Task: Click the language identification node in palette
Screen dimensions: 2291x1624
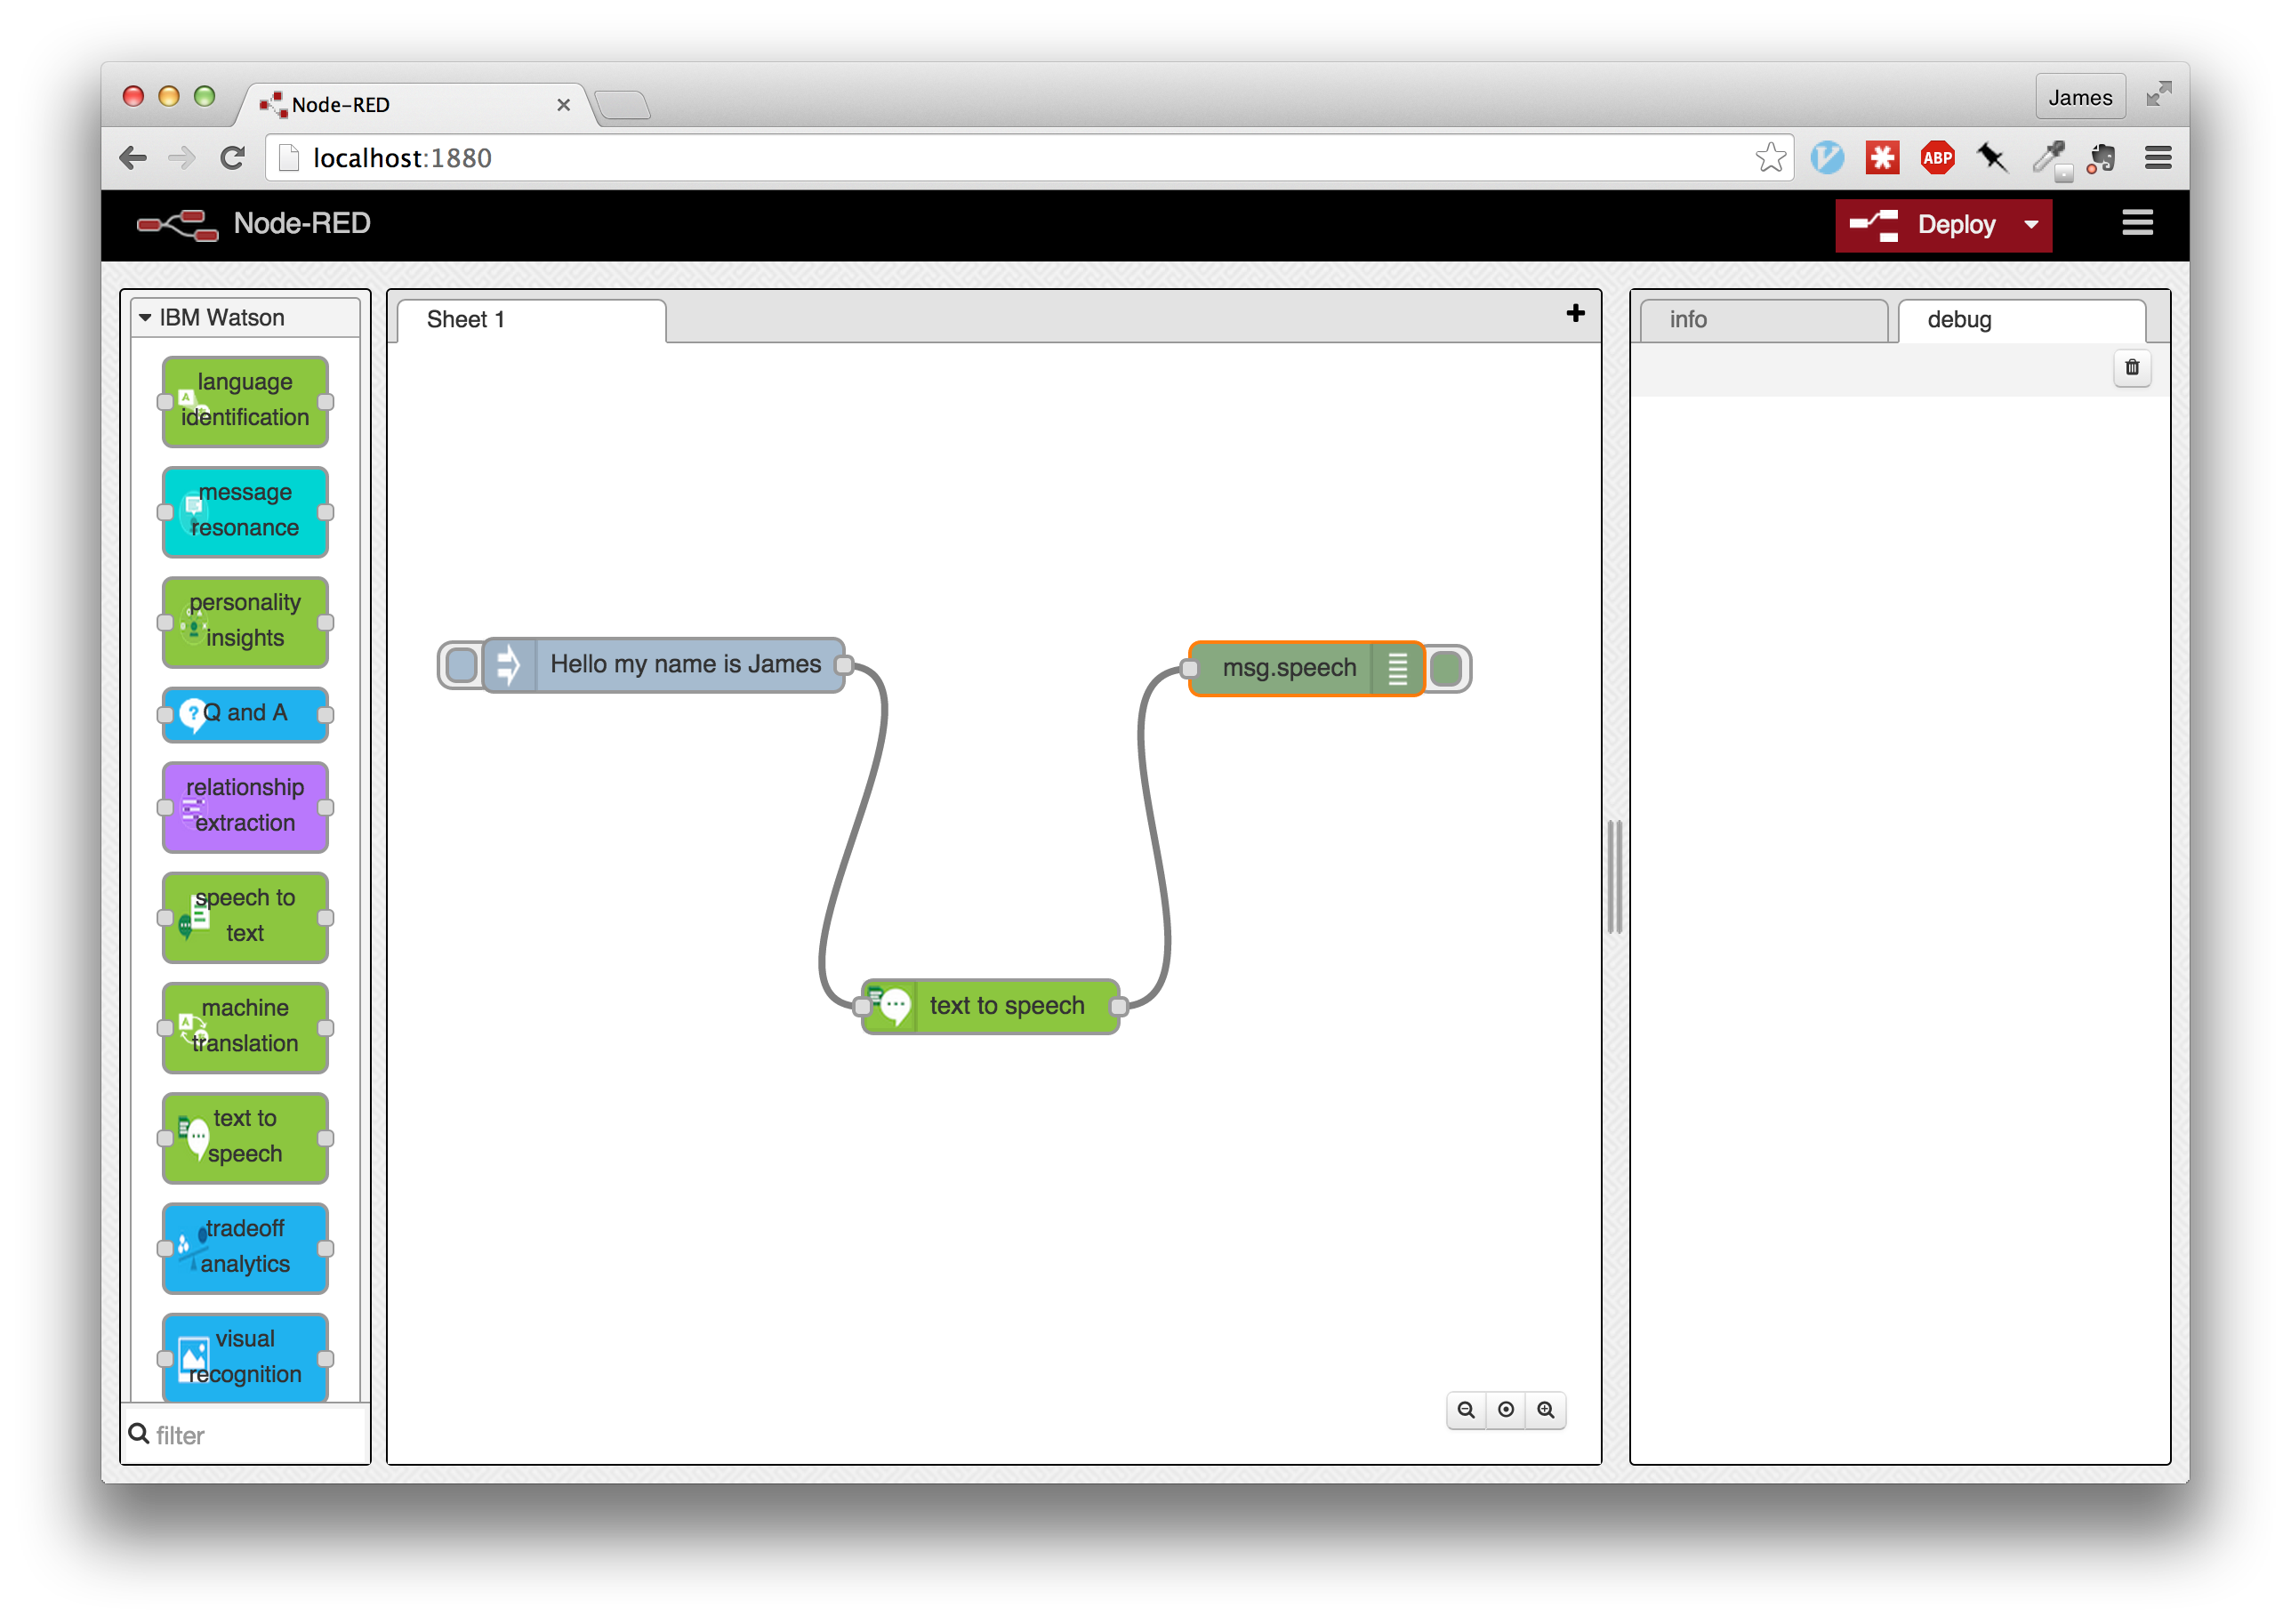Action: pos(245,401)
